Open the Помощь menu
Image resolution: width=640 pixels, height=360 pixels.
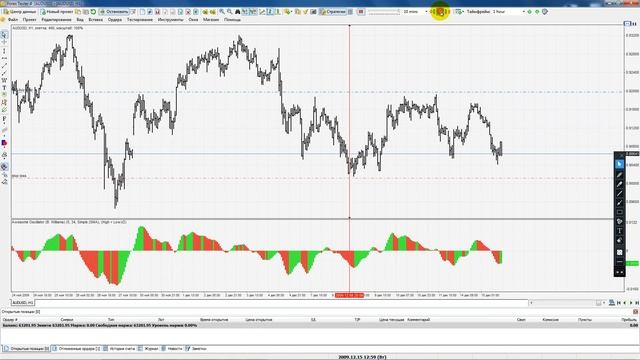point(232,20)
